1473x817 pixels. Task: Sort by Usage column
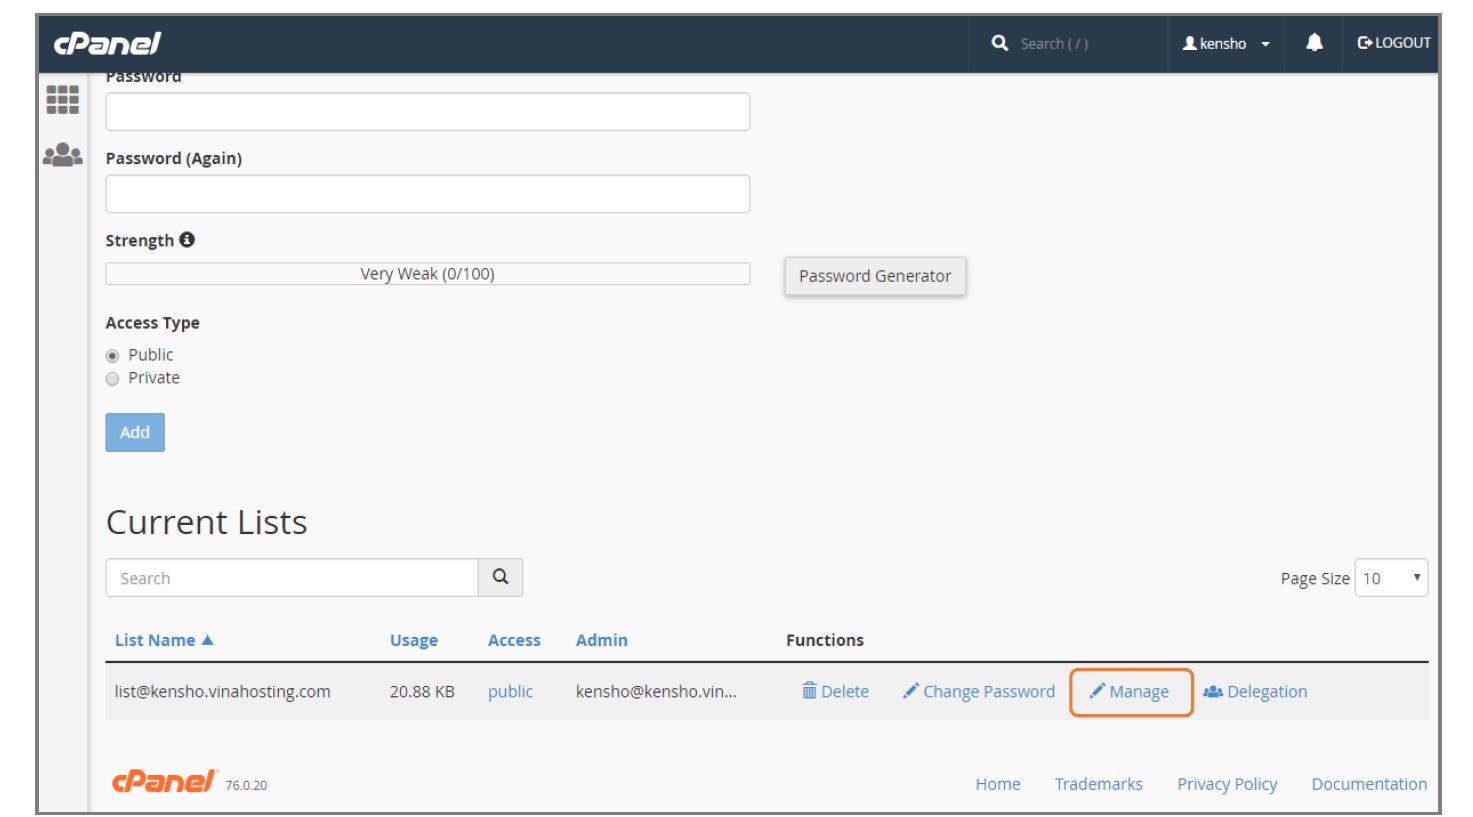coord(414,640)
